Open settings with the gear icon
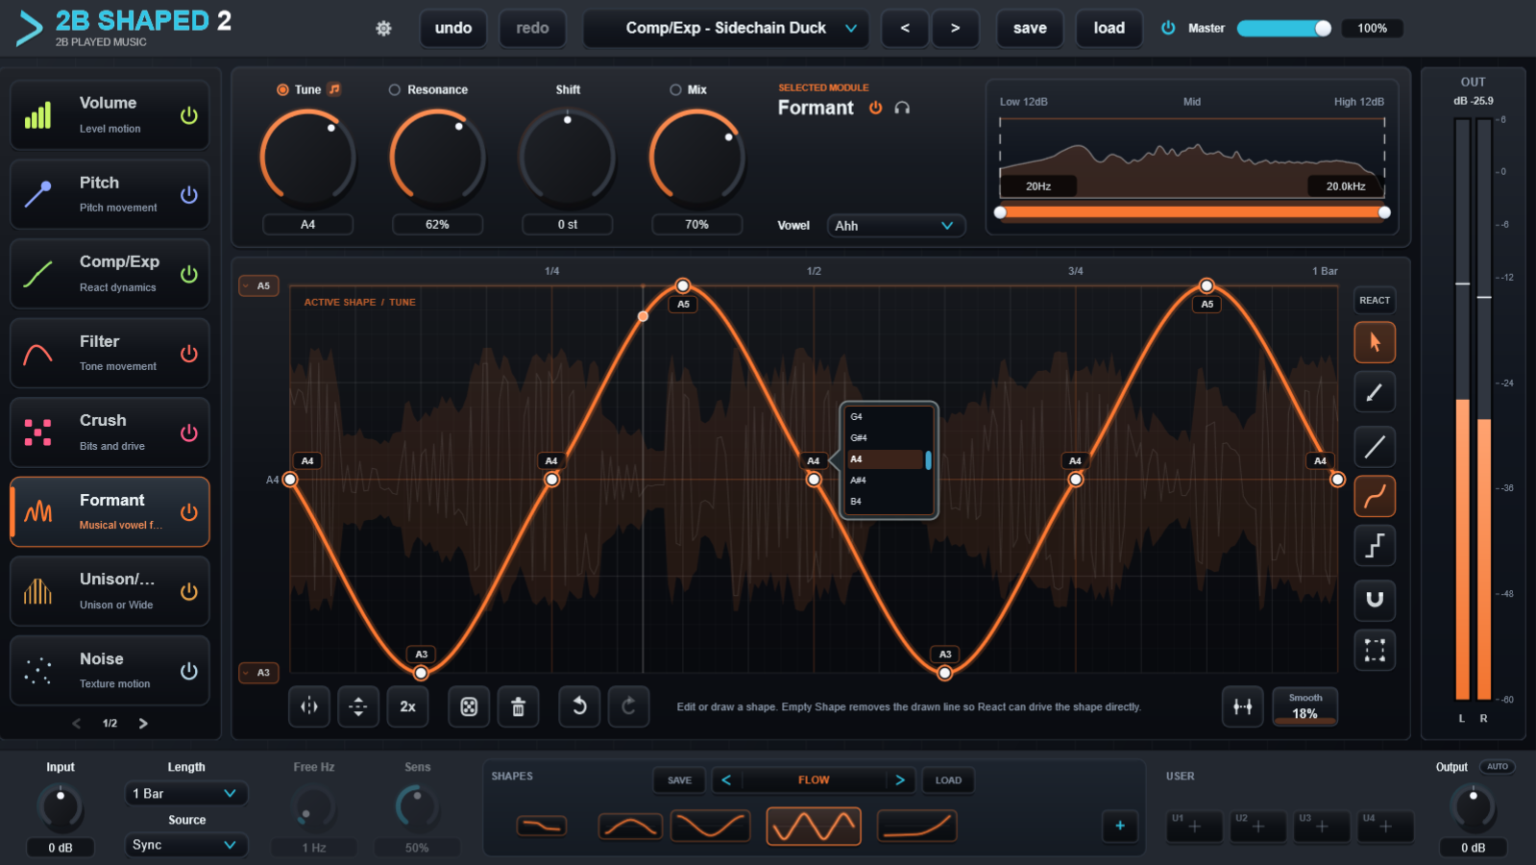Screen dimensions: 1536x865 pyautogui.click(x=383, y=28)
